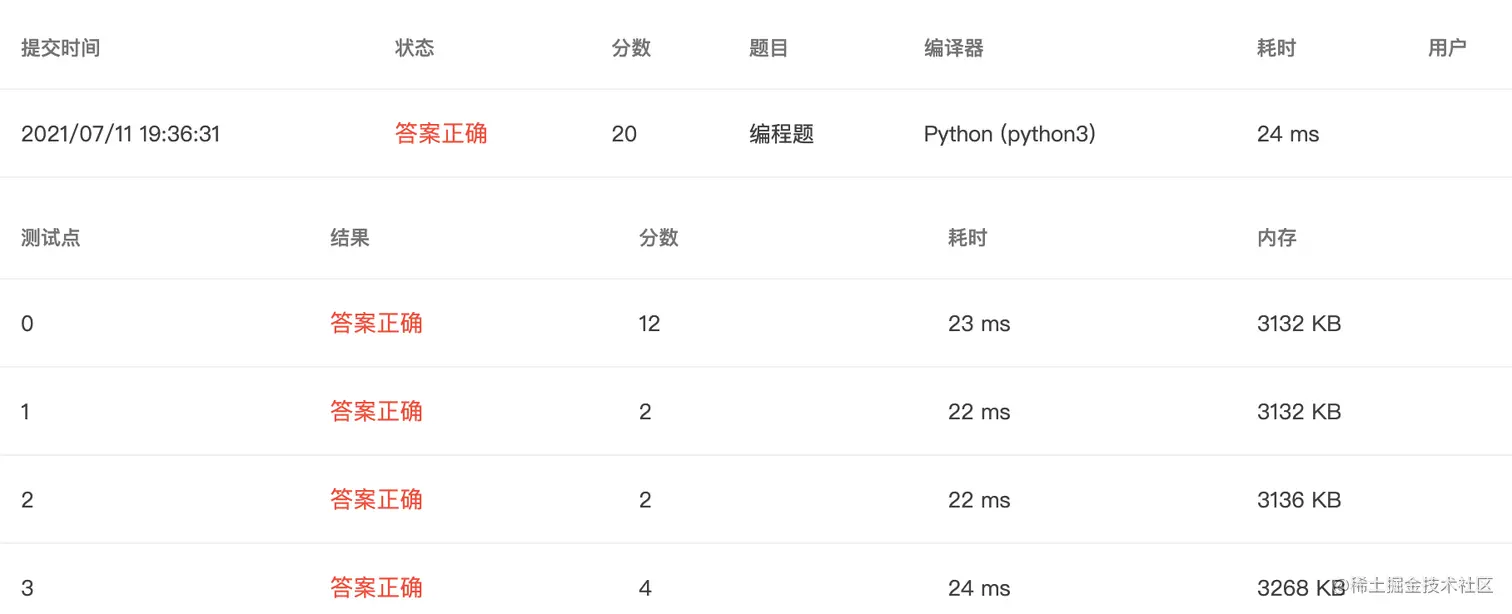
Task: Click the submission total score 20
Action: [624, 134]
